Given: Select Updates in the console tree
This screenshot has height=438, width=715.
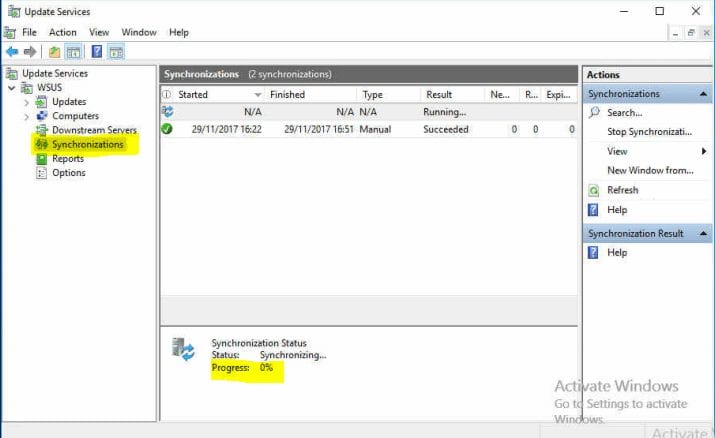Looking at the screenshot, I should [69, 102].
